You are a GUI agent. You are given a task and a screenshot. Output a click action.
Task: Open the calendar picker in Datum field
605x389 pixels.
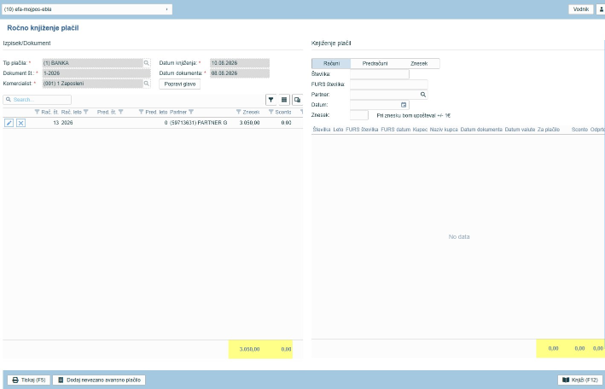403,105
